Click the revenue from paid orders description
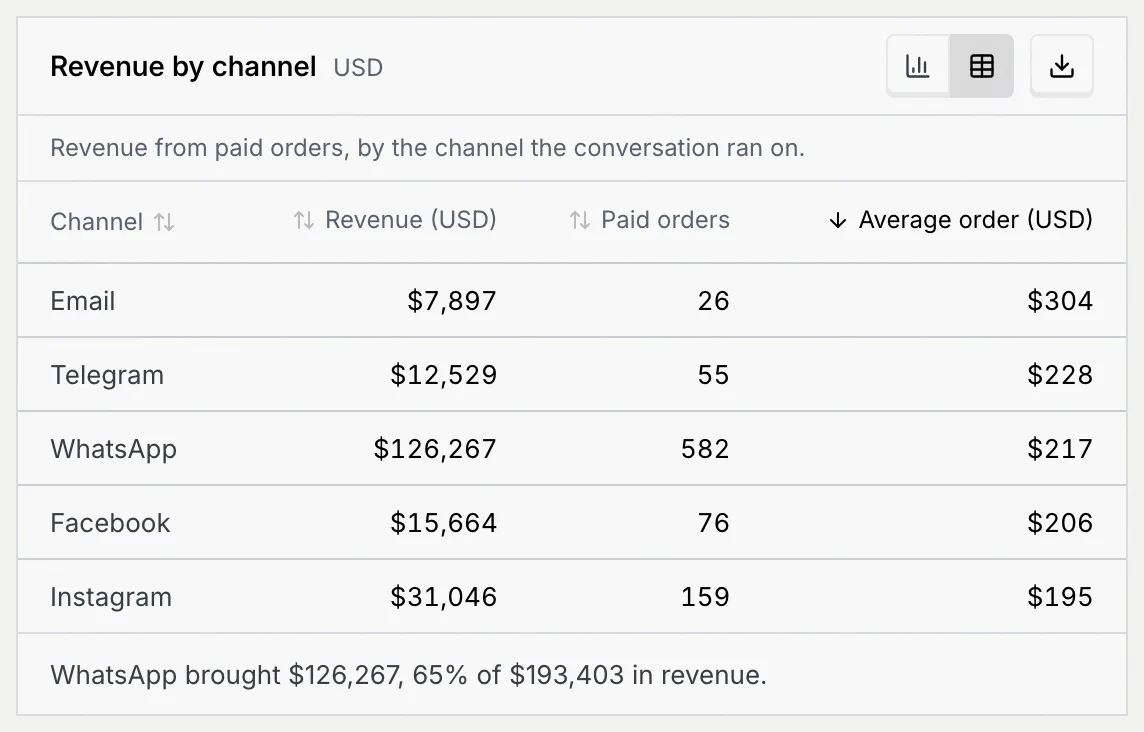Image resolution: width=1144 pixels, height=732 pixels. [x=427, y=147]
